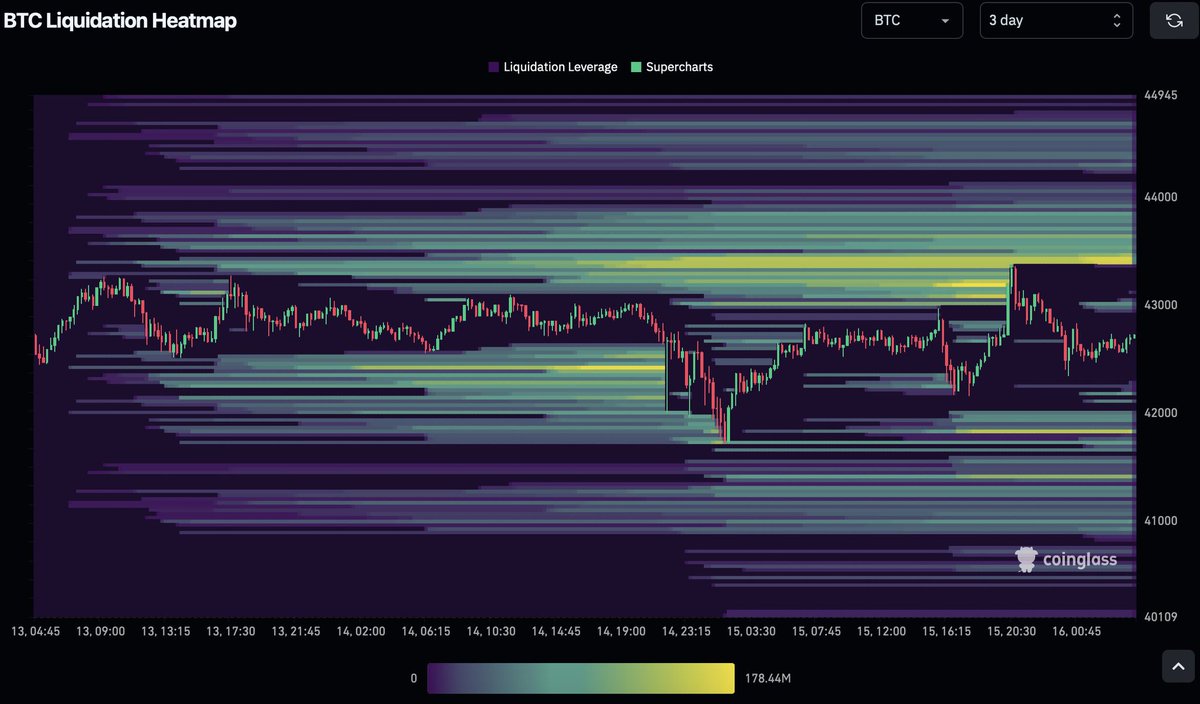Click the 13, 21:45 time axis label
The image size is (1200, 704).
coord(296,632)
